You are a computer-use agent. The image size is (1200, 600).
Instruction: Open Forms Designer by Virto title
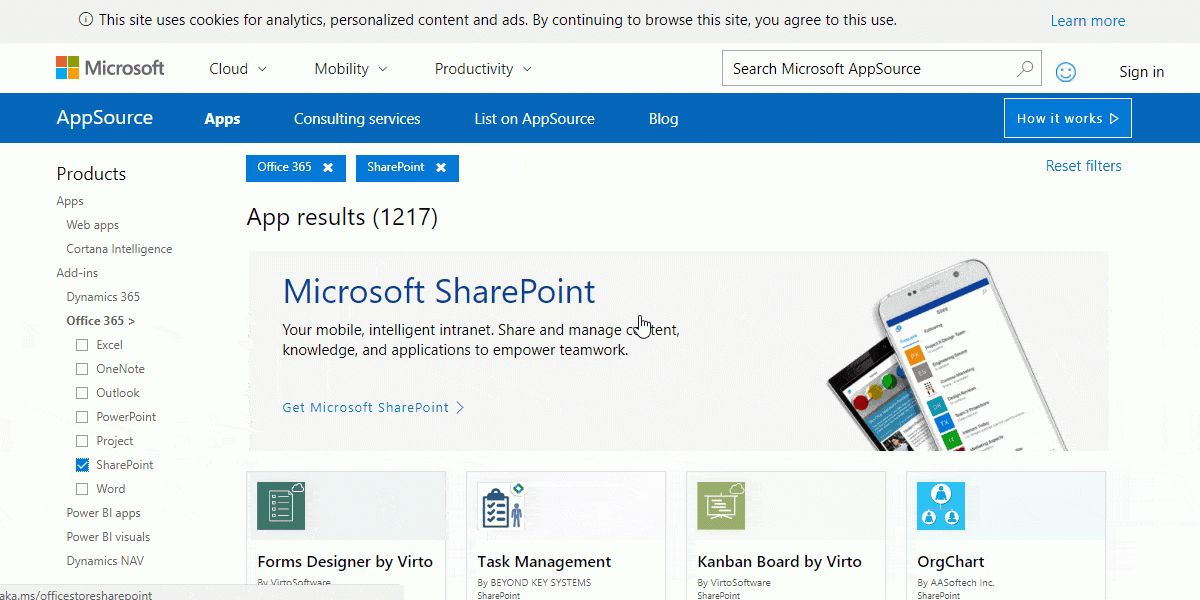pos(345,562)
